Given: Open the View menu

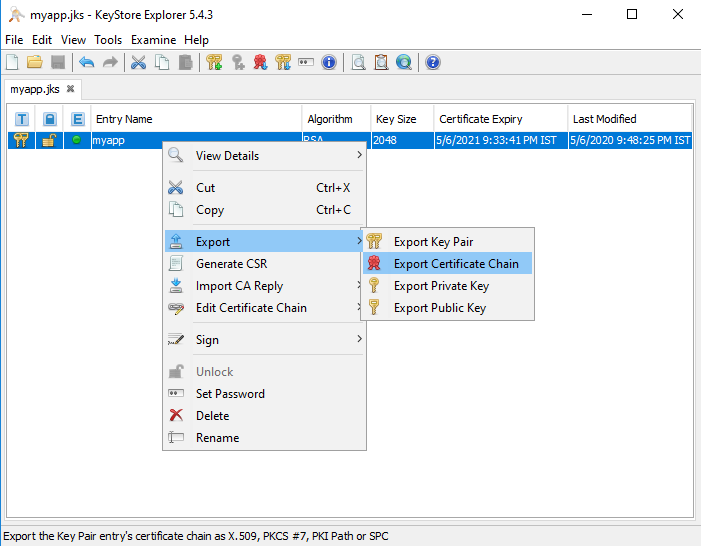Looking at the screenshot, I should coord(73,40).
